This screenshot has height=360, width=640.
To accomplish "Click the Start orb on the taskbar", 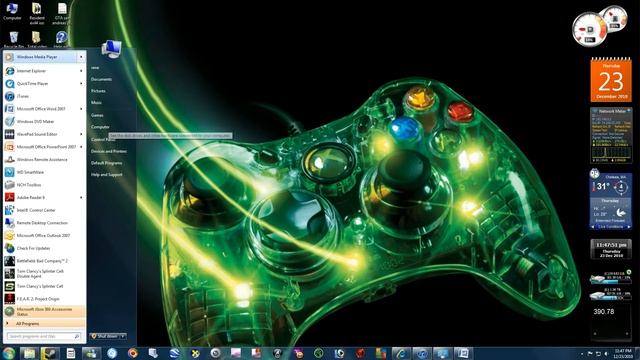I will click(x=9, y=353).
